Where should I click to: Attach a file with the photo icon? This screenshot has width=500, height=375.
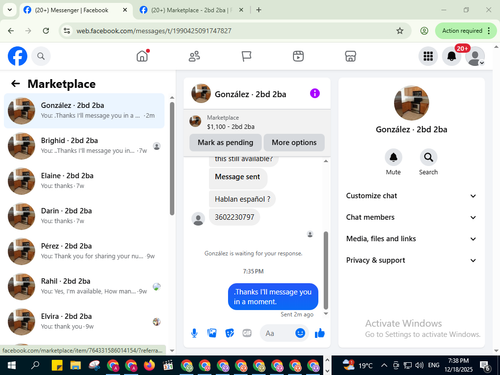[212, 333]
